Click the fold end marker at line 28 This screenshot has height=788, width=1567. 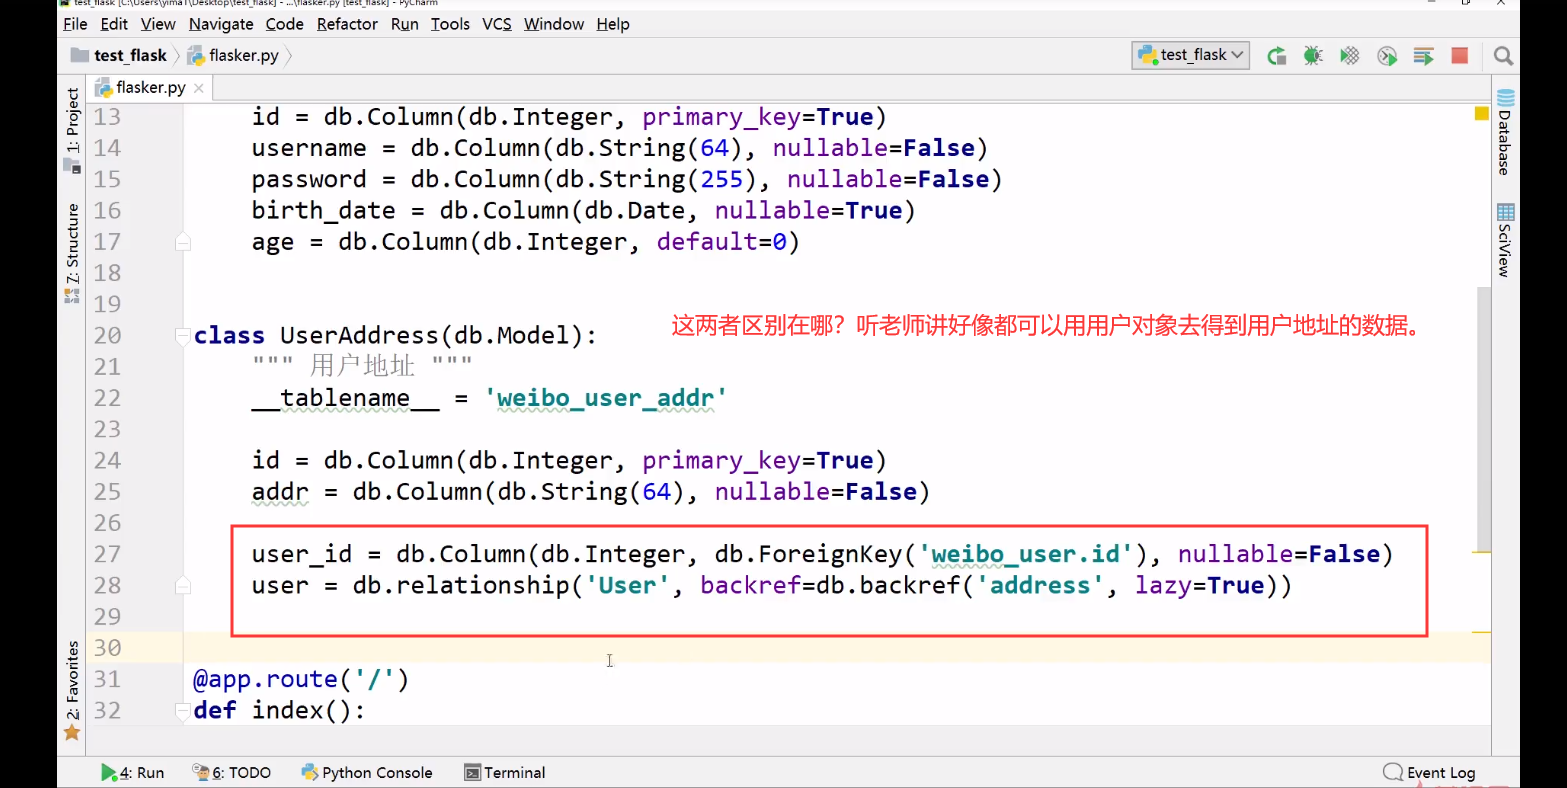[x=182, y=585]
